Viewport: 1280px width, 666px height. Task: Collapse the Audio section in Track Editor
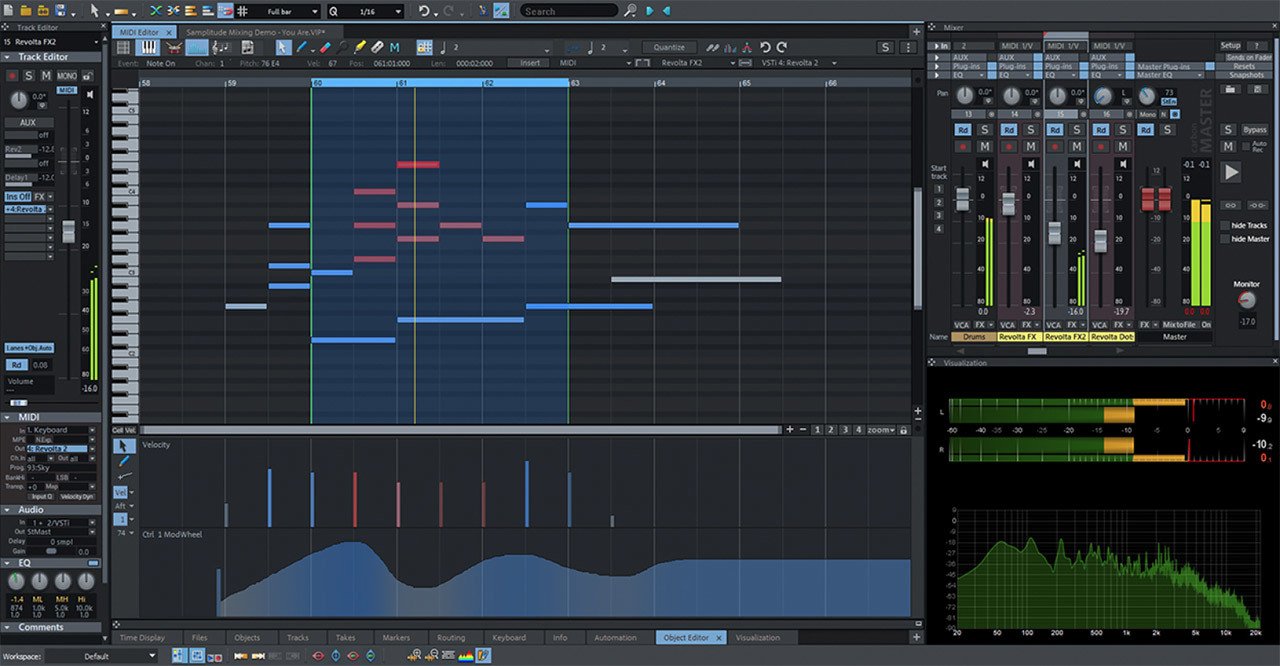(52, 509)
